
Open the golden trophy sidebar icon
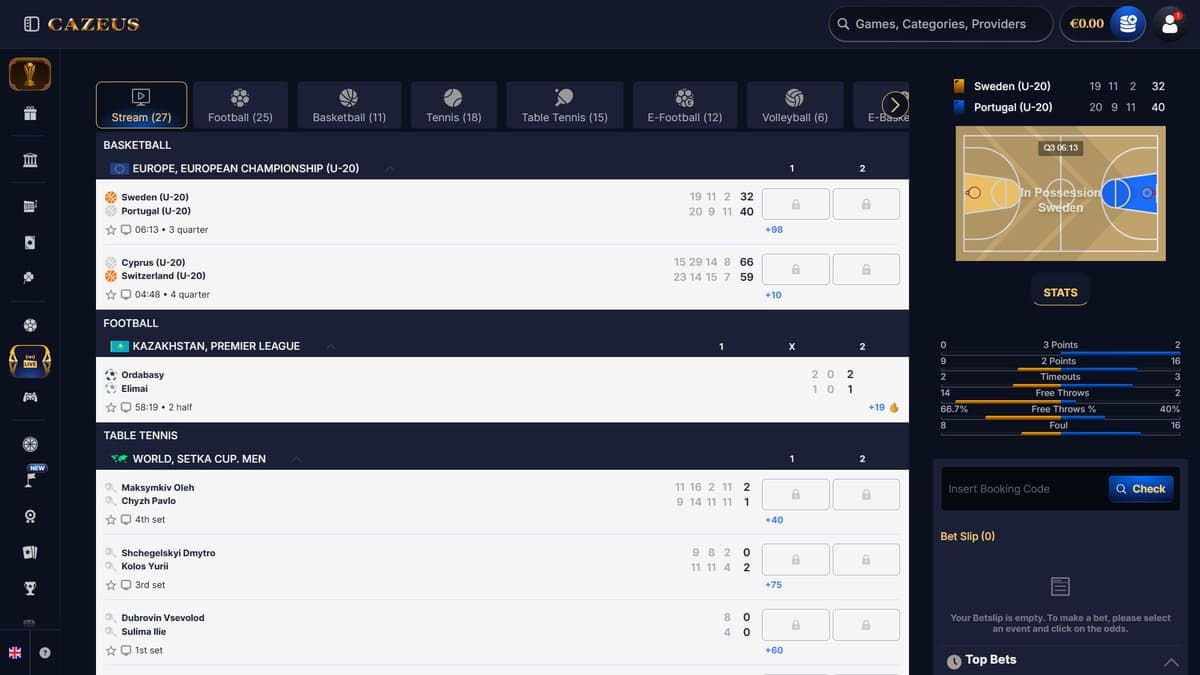[x=30, y=75]
